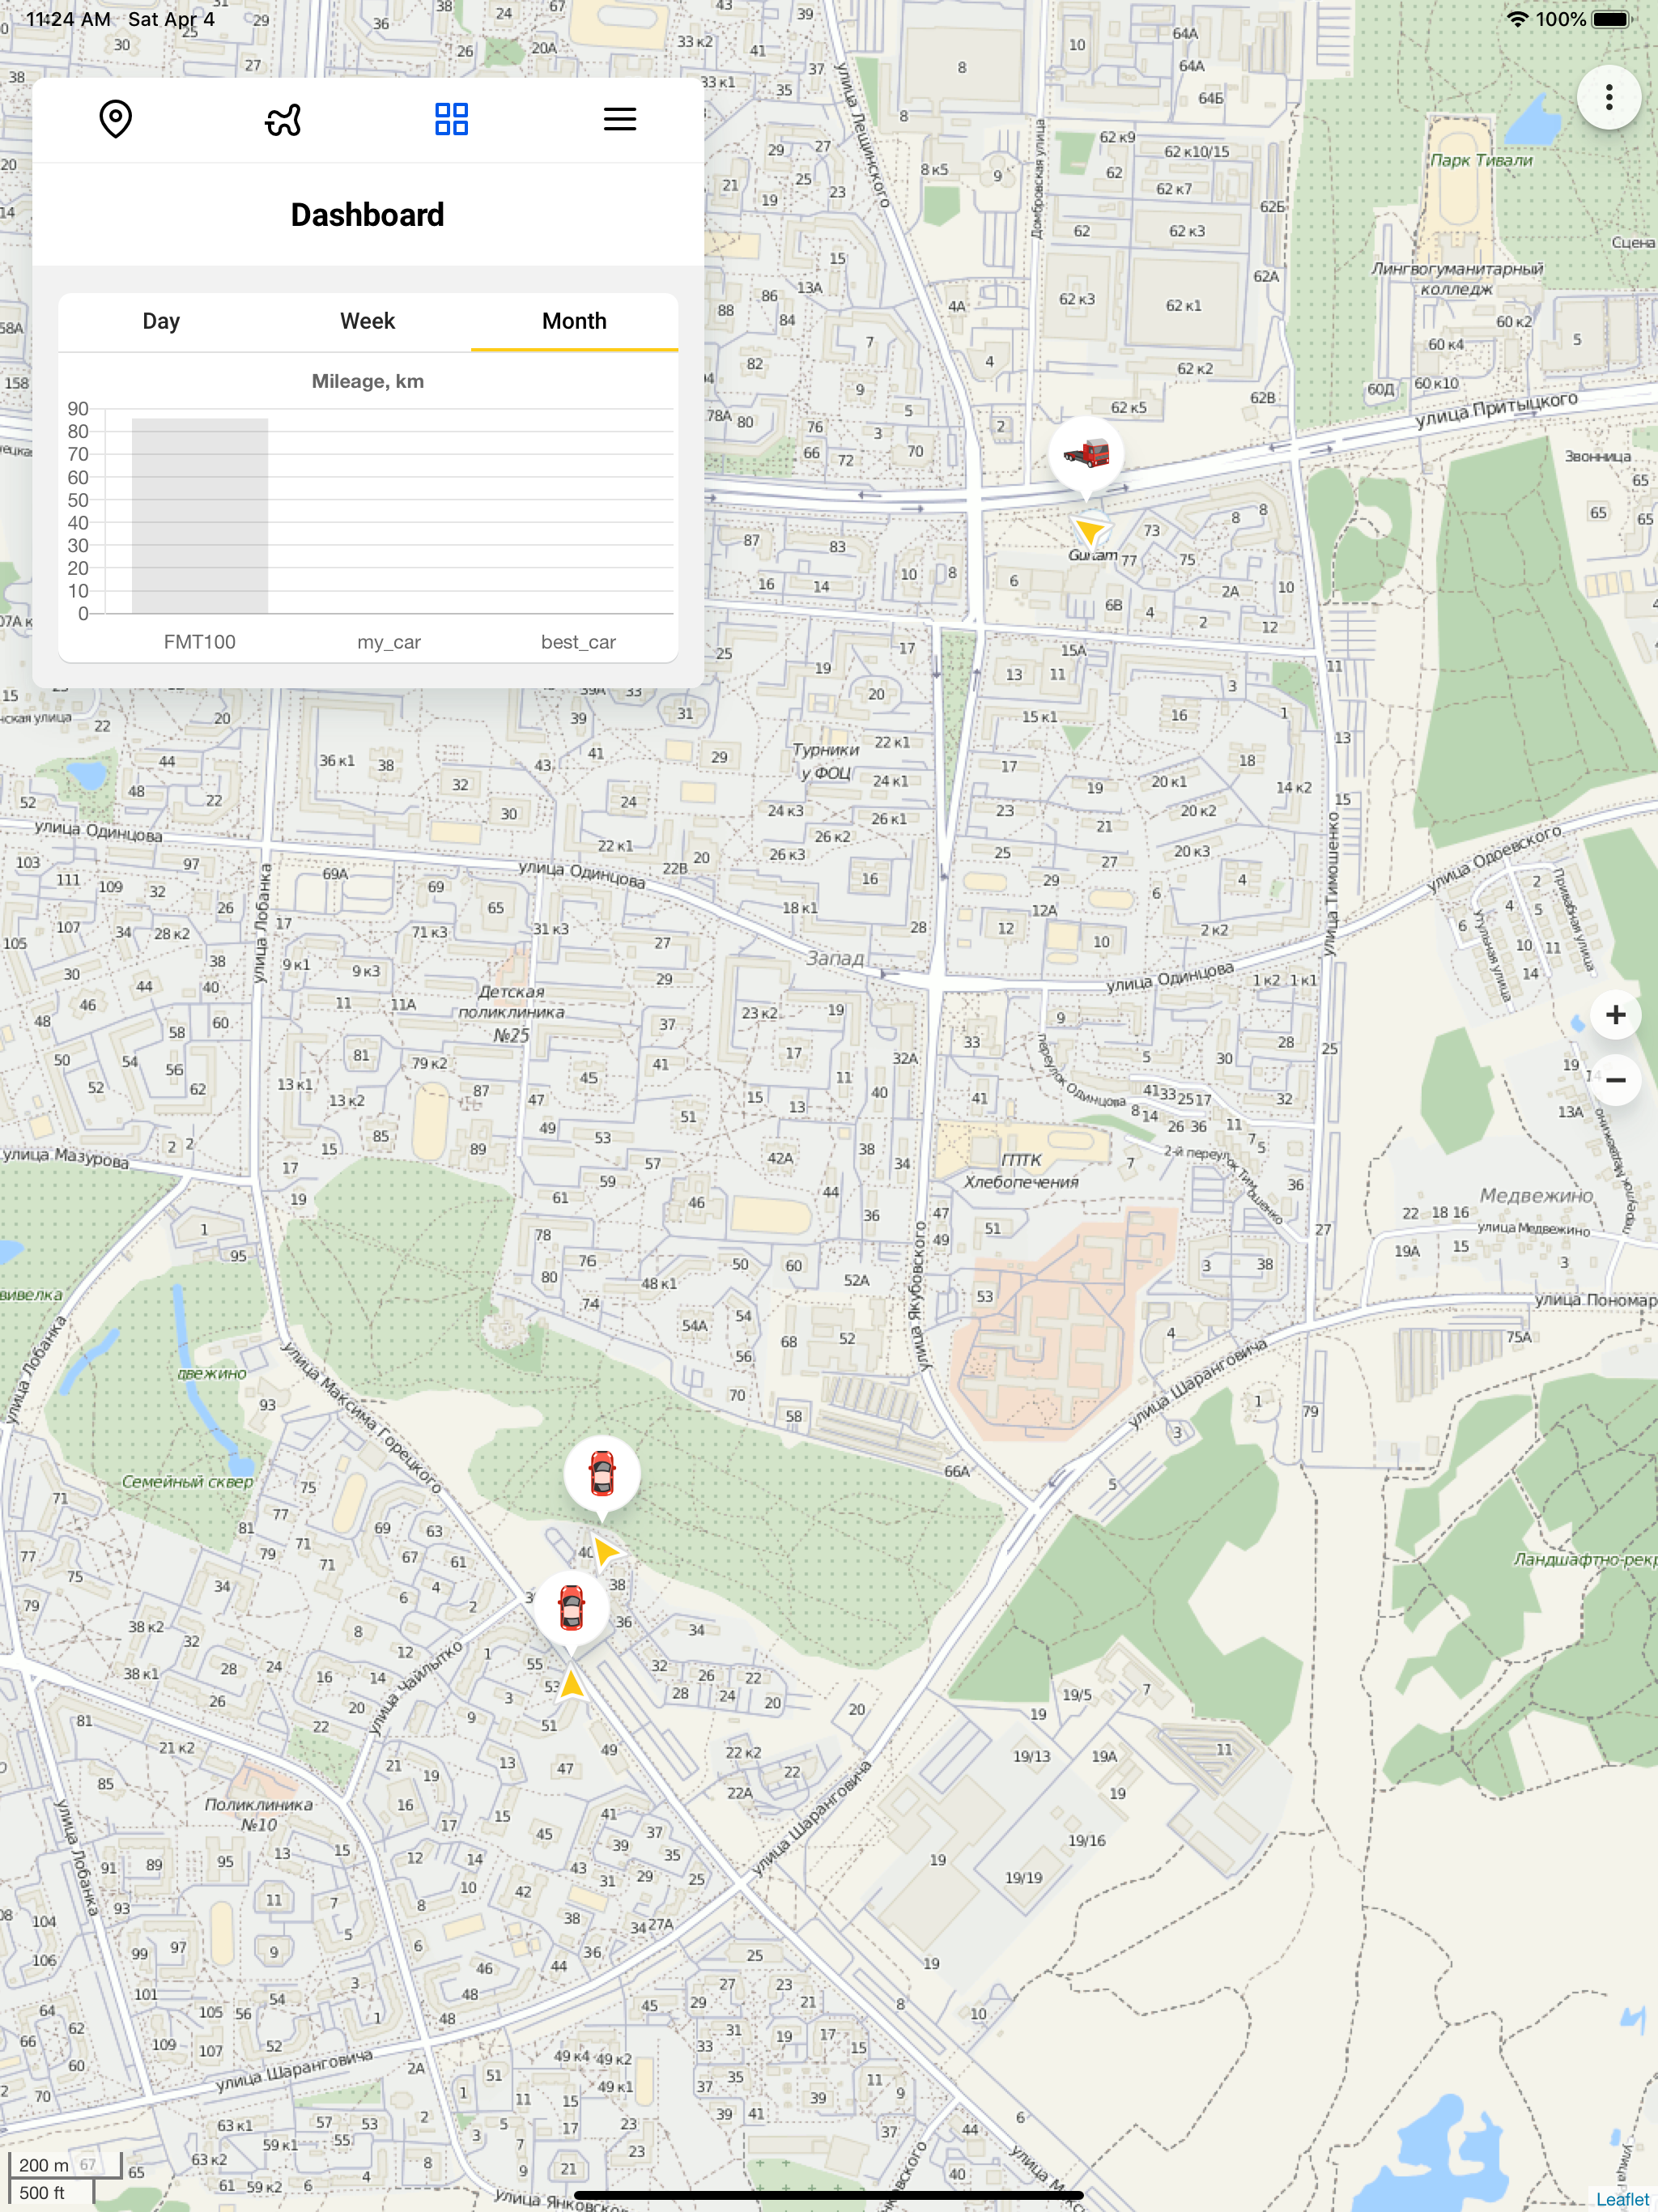
Task: Open the three-dot options button
Action: [1608, 97]
